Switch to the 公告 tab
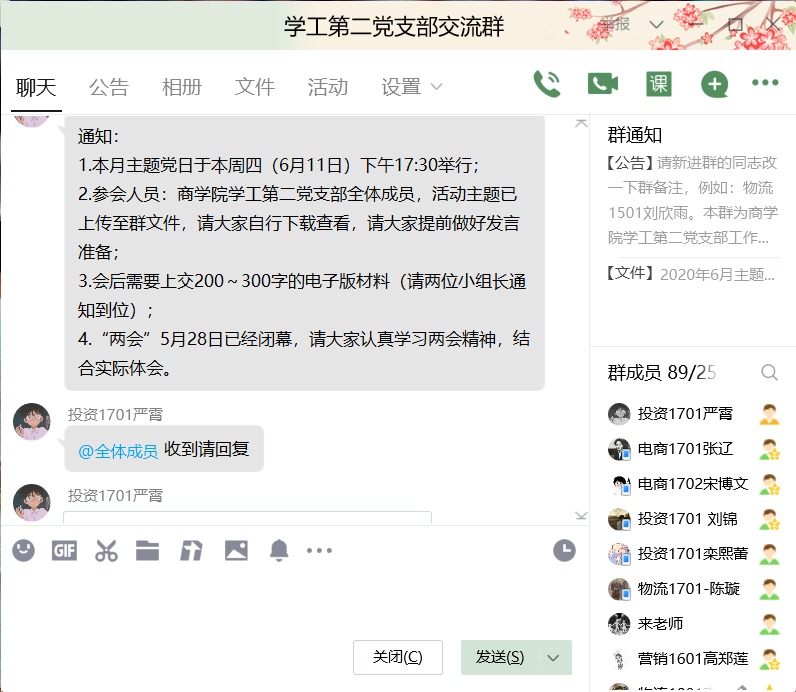Screen dimensions: 796x692 108,87
